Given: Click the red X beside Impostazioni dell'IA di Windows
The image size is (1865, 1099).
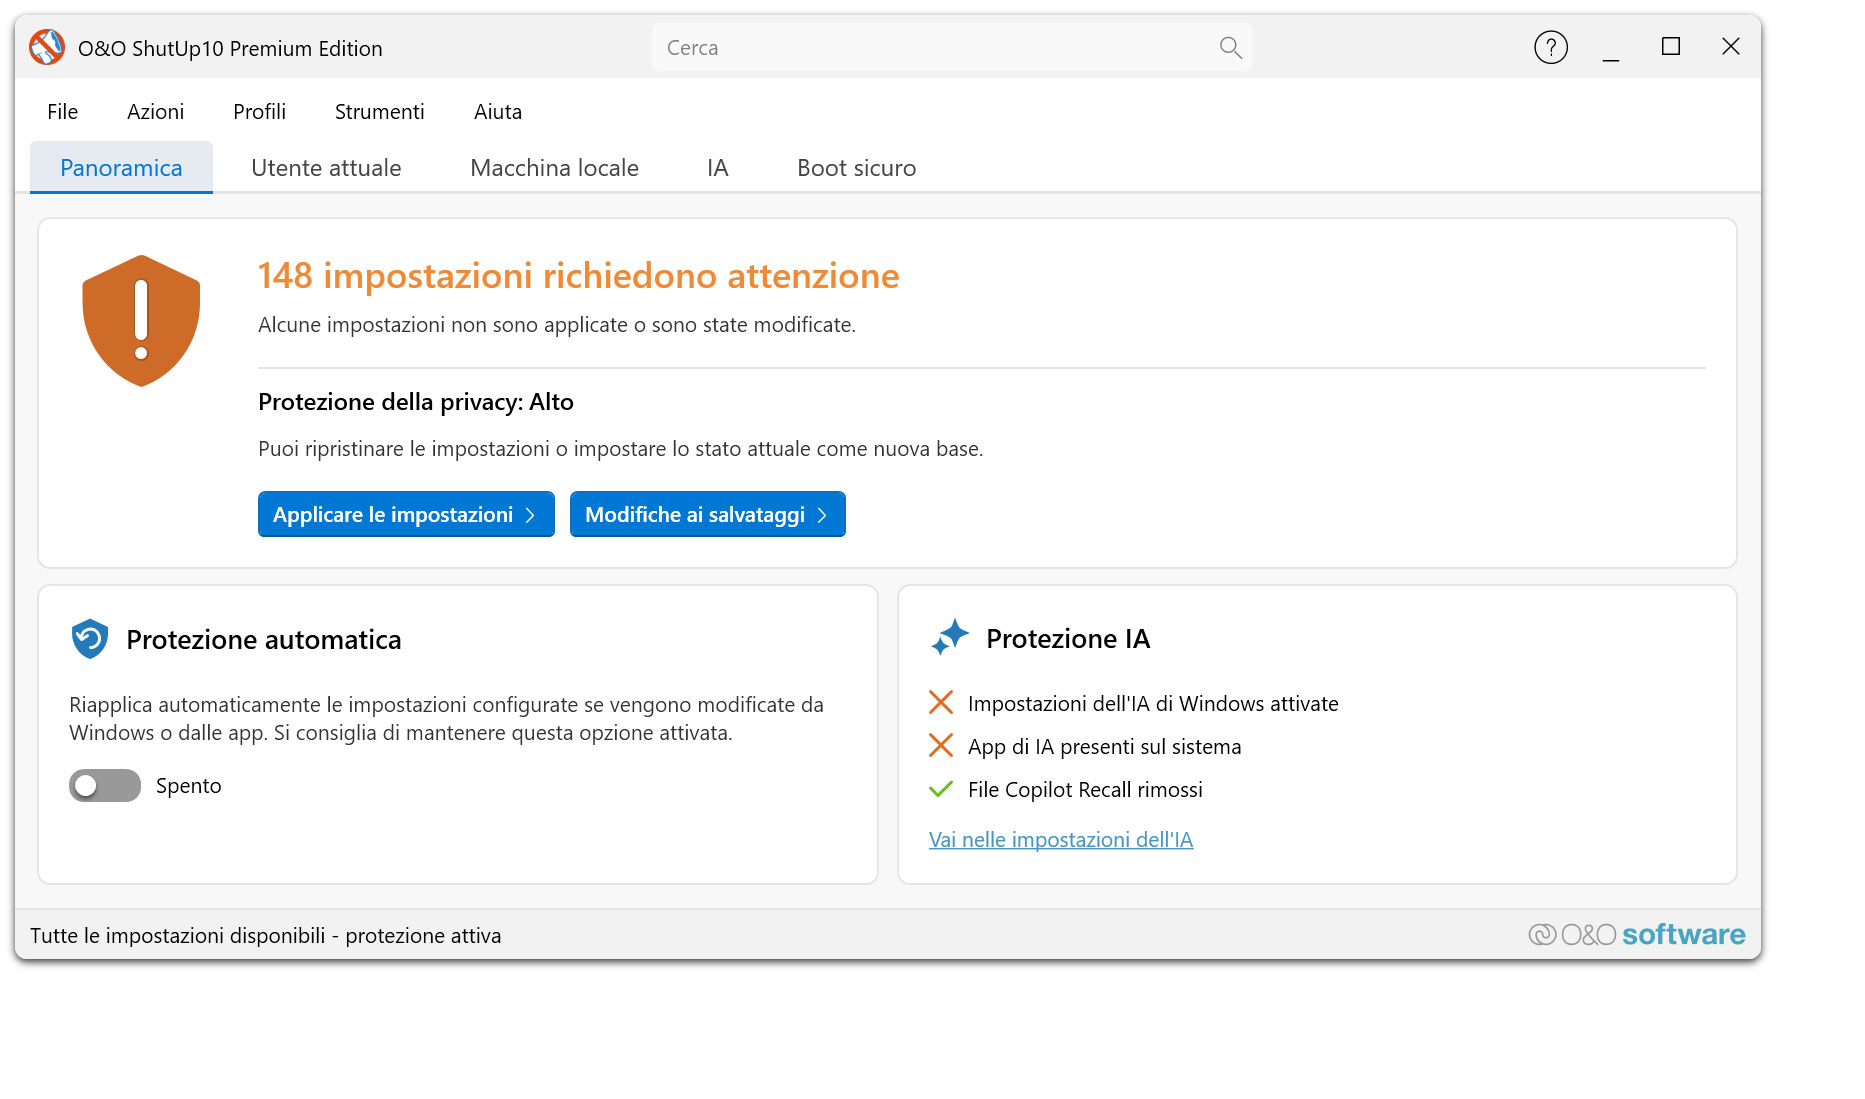Looking at the screenshot, I should 940,703.
